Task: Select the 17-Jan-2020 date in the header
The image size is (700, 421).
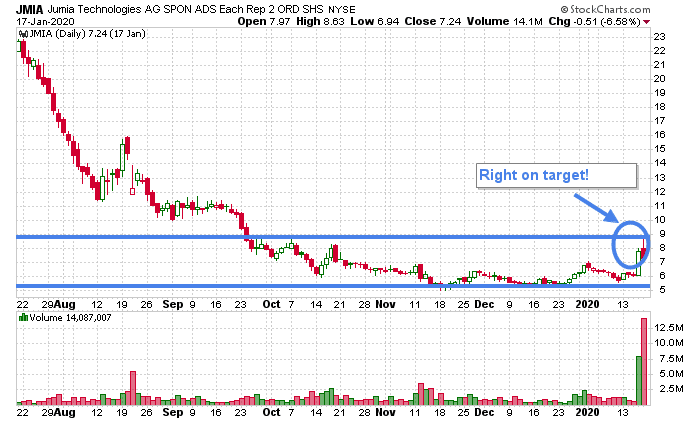Action: point(46,21)
